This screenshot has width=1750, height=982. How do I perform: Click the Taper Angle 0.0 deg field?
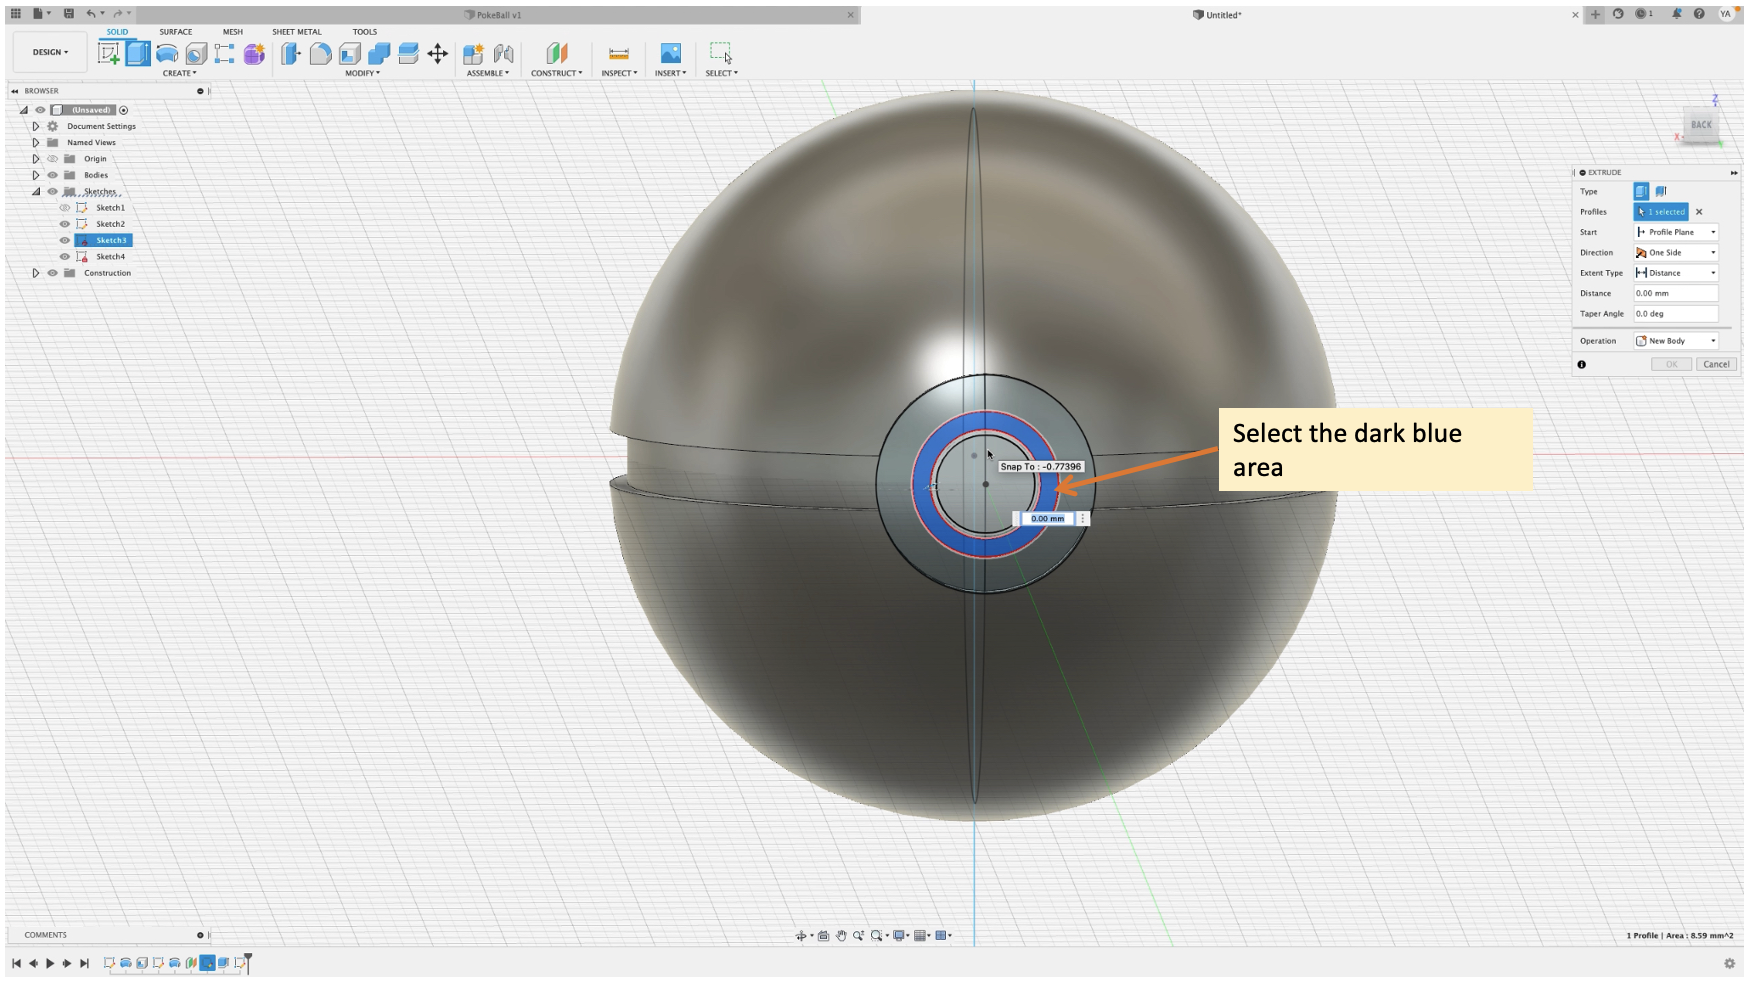(1676, 314)
